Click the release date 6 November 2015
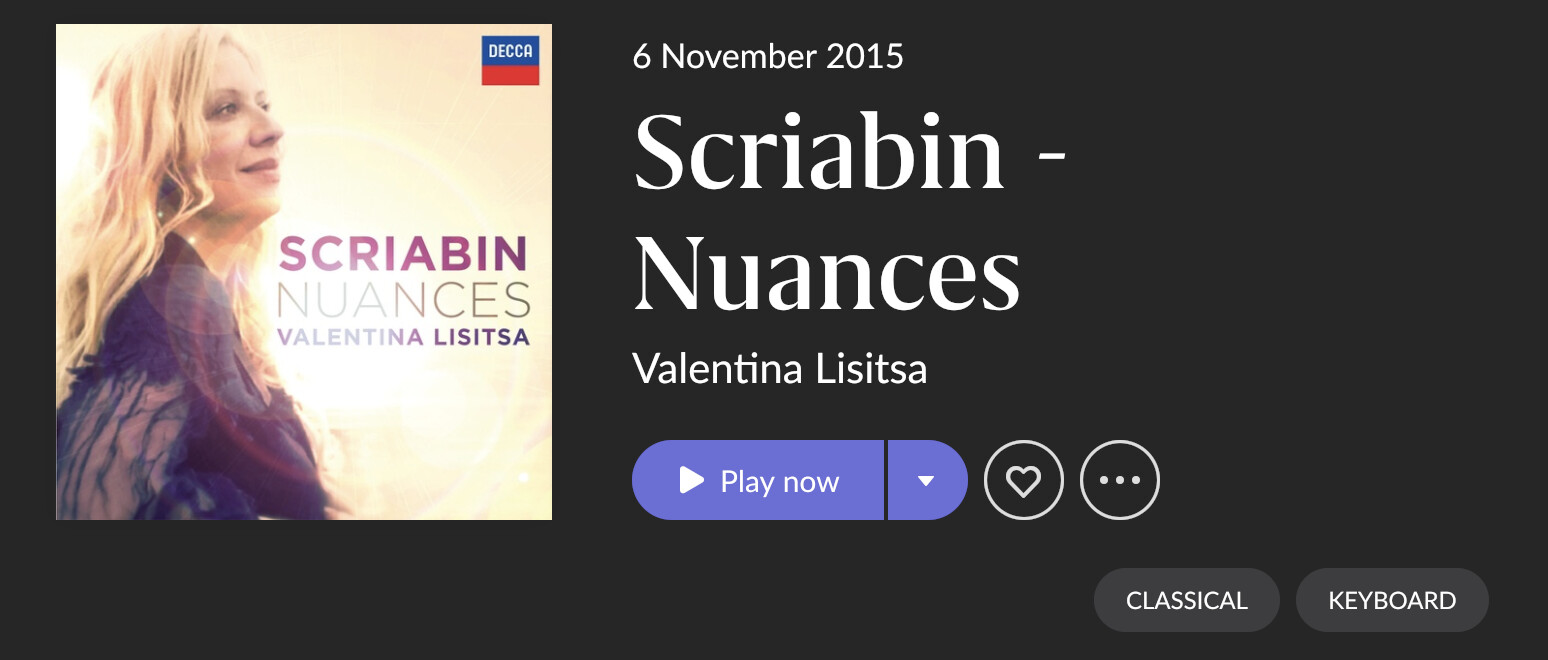The height and width of the screenshot is (660, 1548). [768, 56]
